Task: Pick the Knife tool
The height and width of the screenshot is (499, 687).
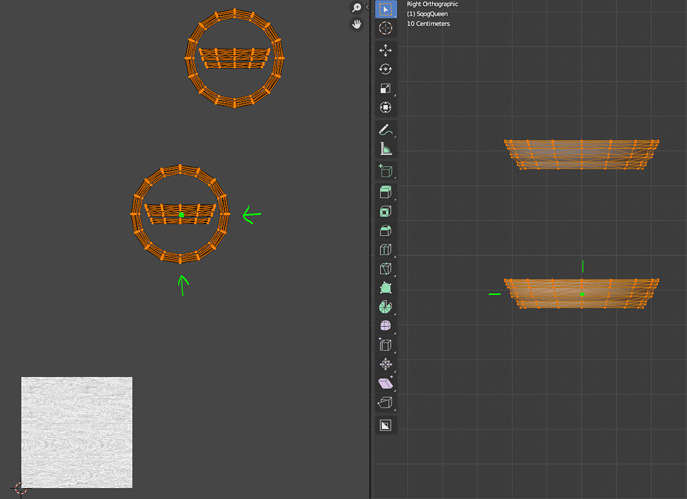Action: pos(386,269)
